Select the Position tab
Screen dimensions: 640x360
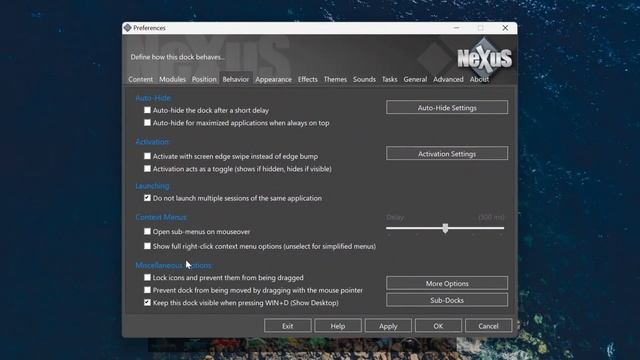coord(204,79)
